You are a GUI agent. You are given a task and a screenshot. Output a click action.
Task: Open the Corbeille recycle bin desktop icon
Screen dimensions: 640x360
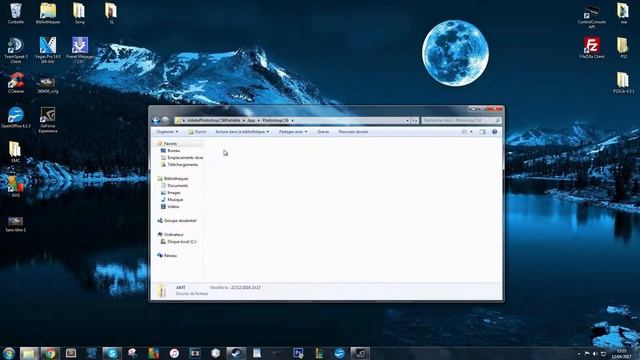(x=16, y=13)
